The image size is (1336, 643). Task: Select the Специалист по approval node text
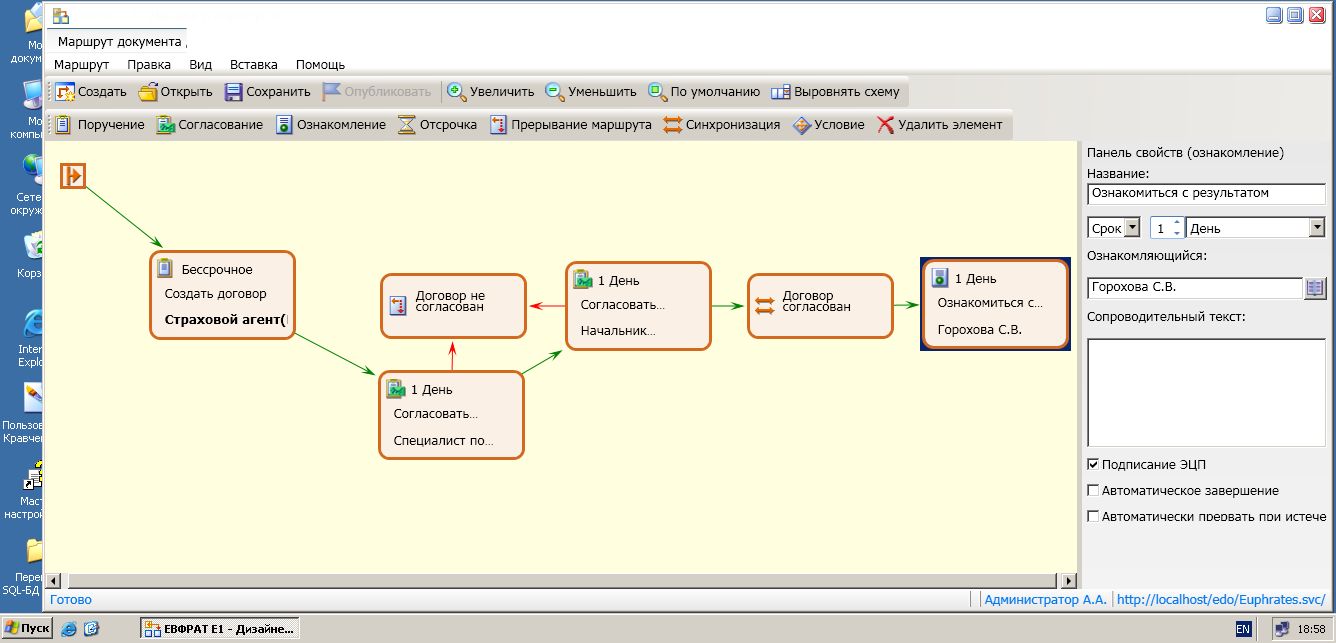(x=443, y=440)
